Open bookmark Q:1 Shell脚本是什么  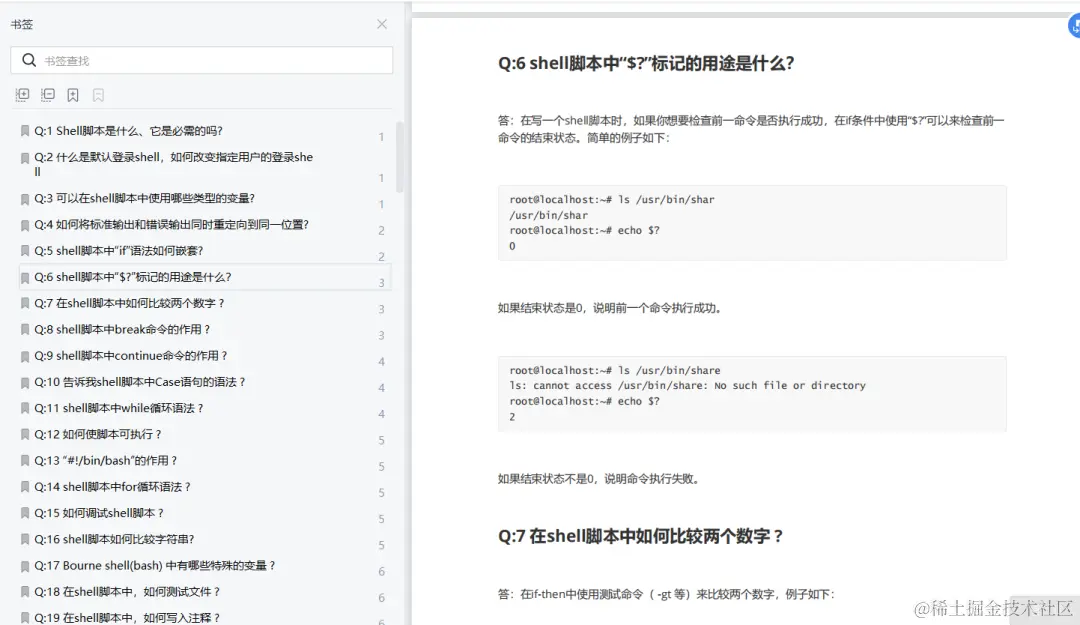coord(129,131)
